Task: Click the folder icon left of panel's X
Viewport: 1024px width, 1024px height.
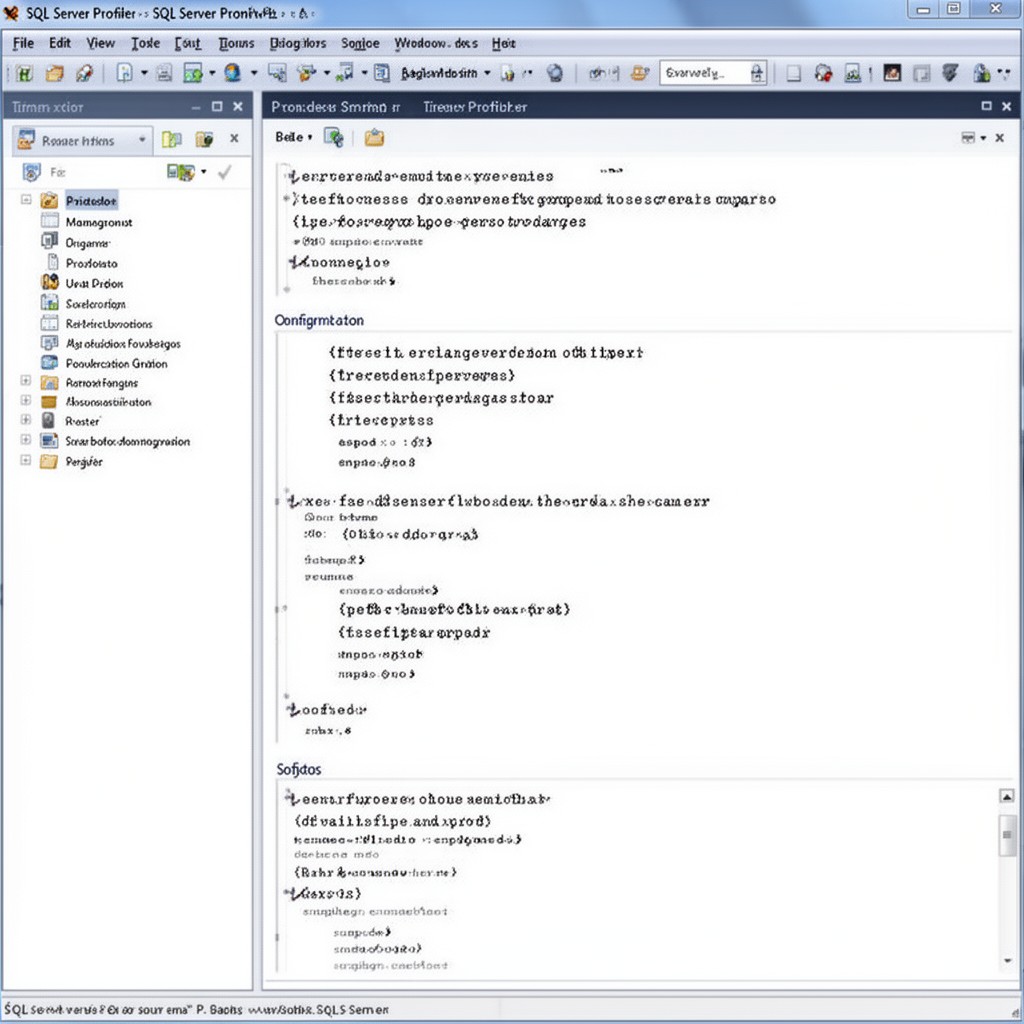Action: click(x=204, y=139)
